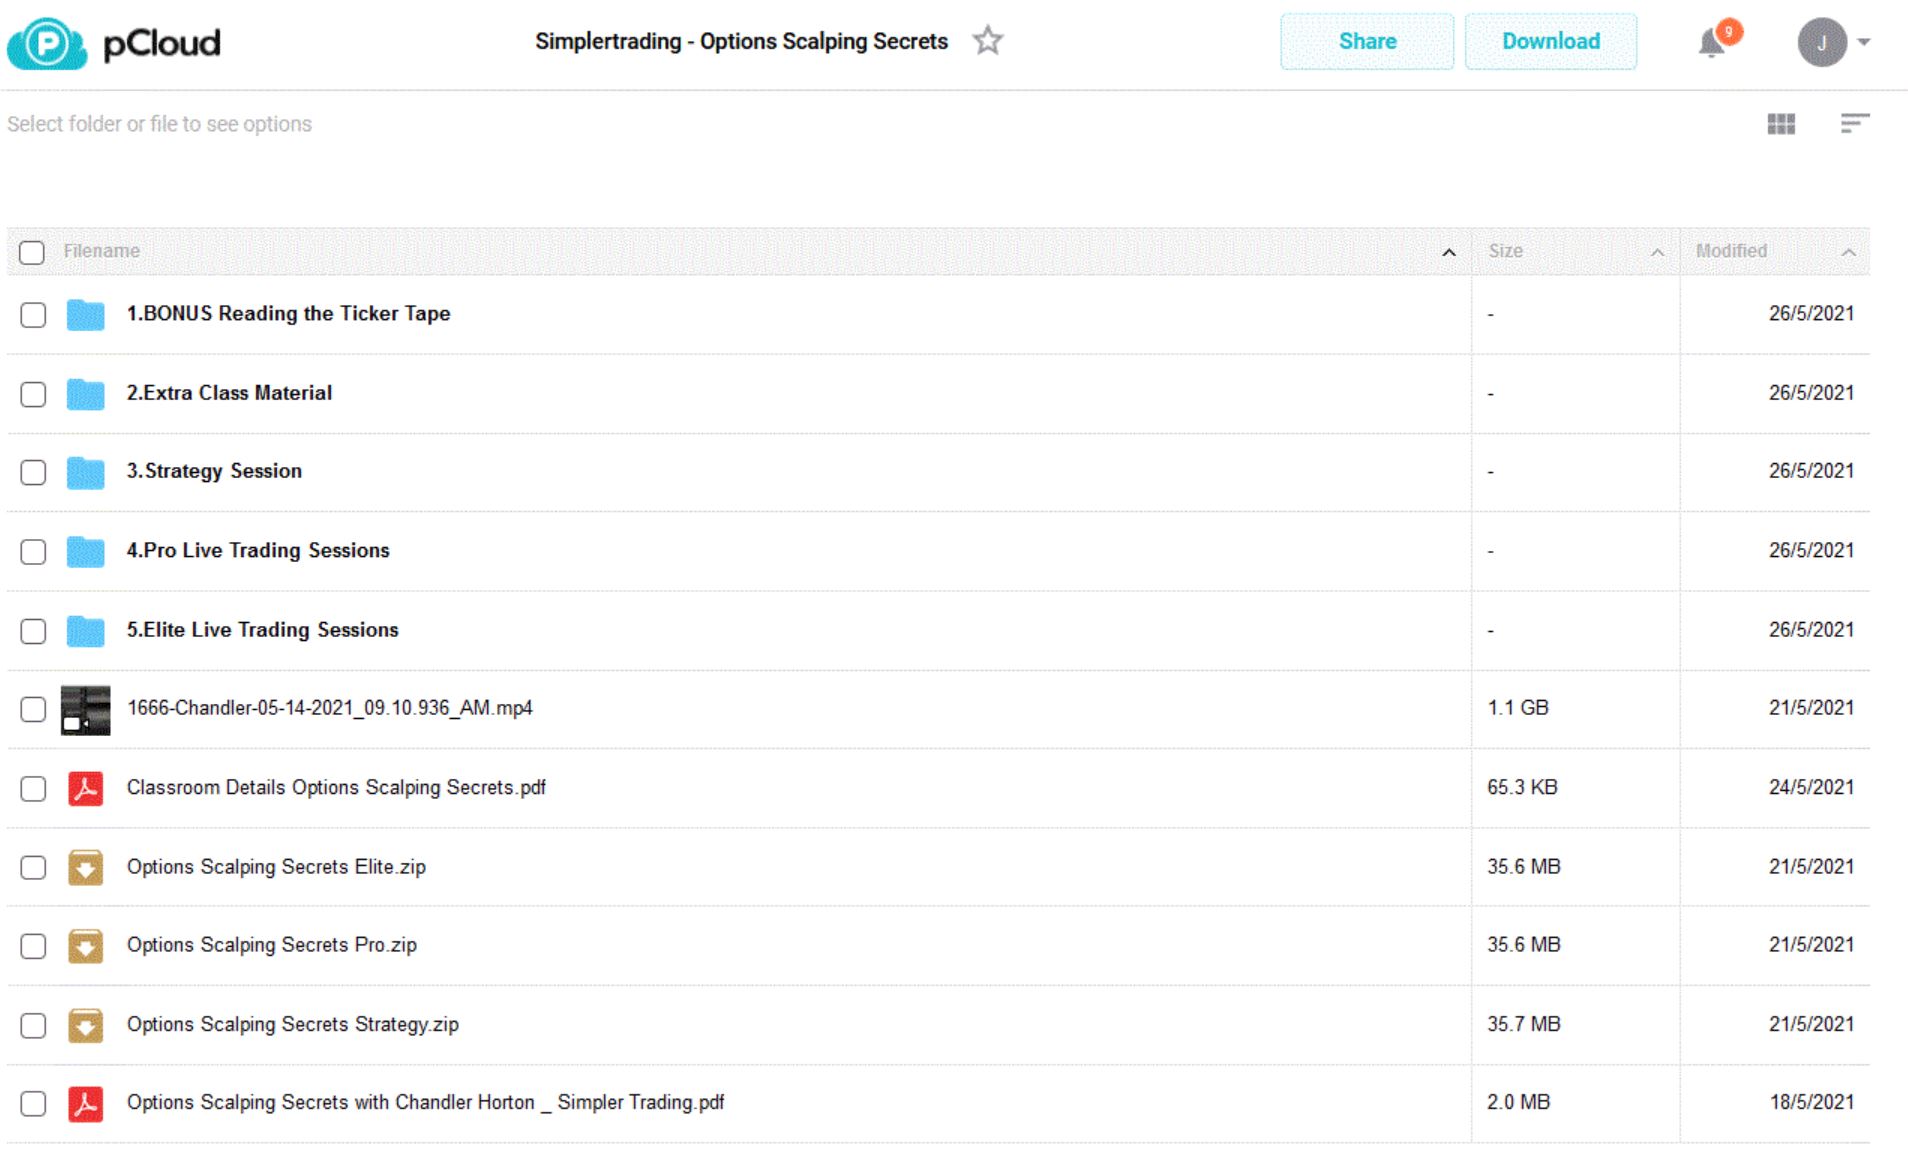1908x1162 pixels.
Task: Click the 1.1 GB size value
Action: click(x=1518, y=708)
